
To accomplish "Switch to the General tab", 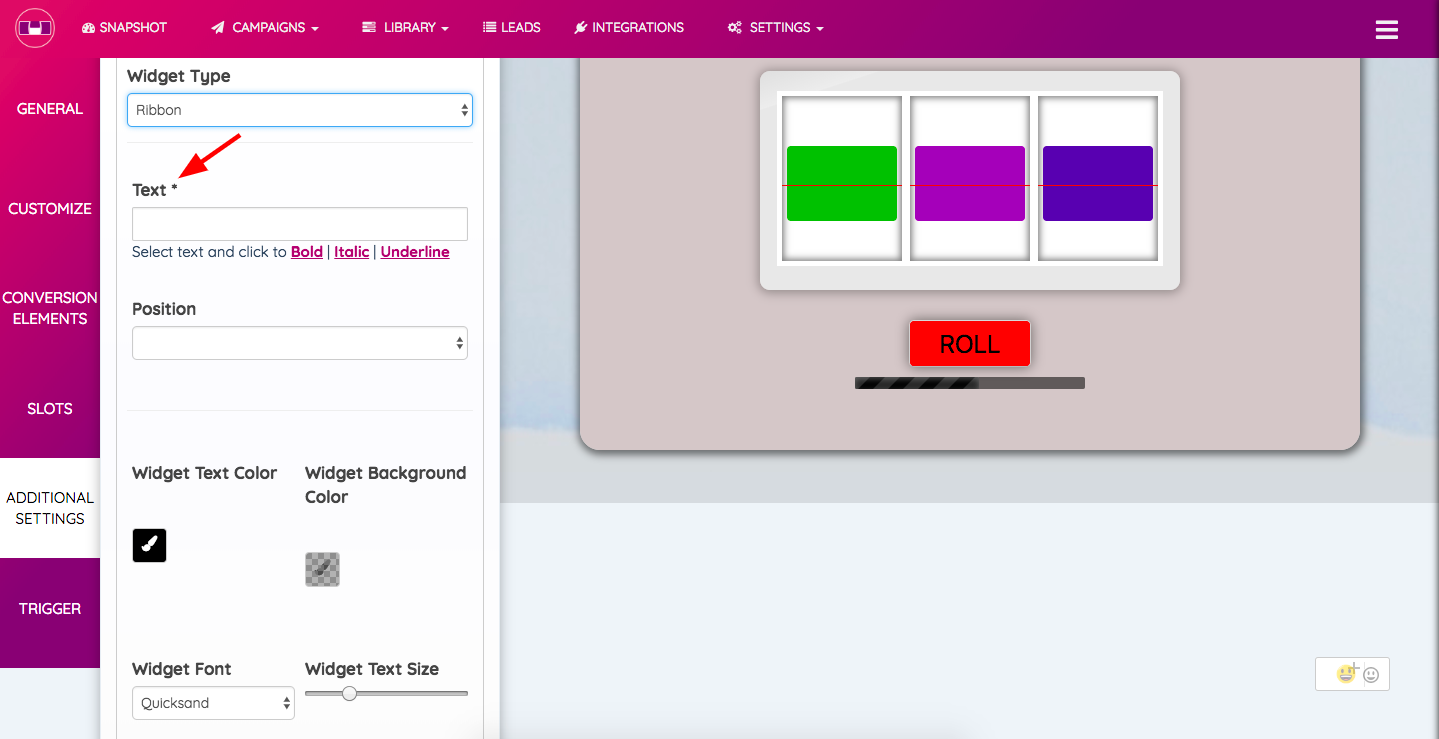I will (x=50, y=108).
